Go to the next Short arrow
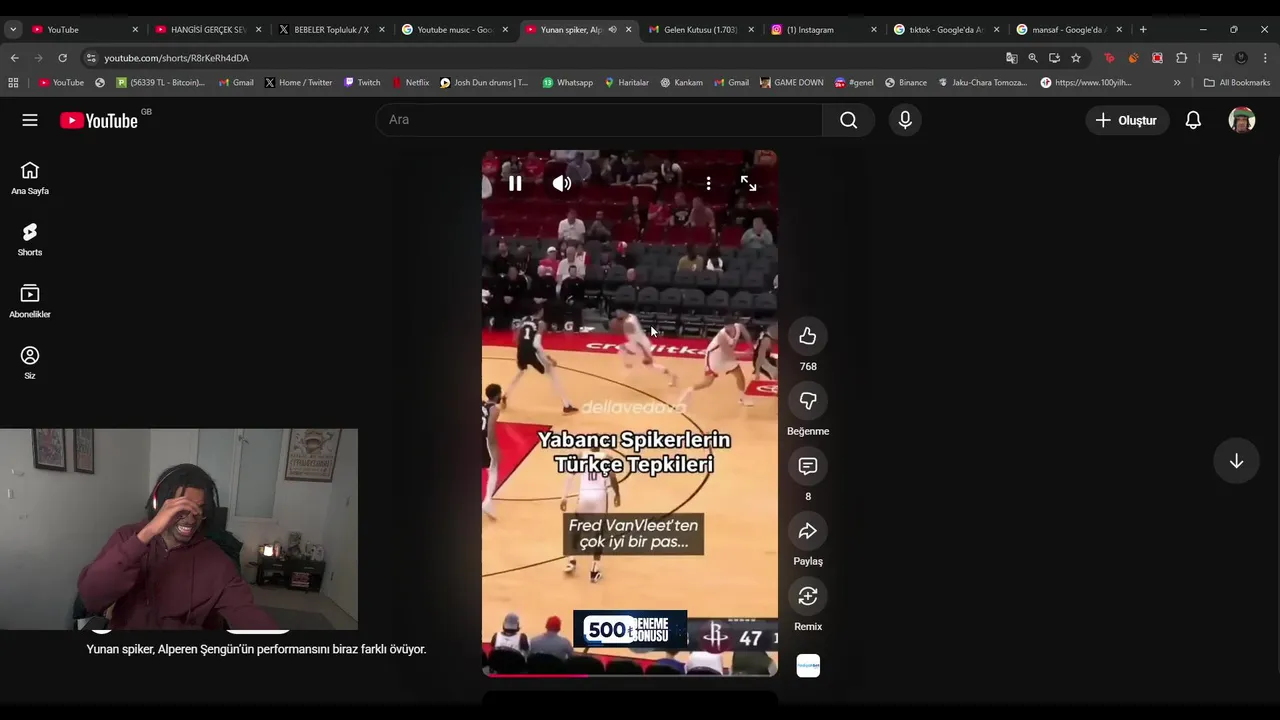1280x720 pixels. (1236, 461)
